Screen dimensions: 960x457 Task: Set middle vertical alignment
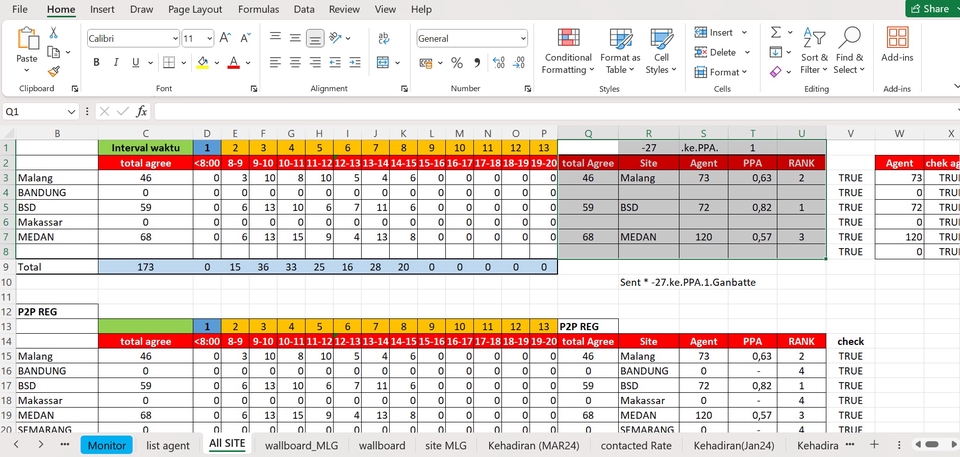(295, 38)
